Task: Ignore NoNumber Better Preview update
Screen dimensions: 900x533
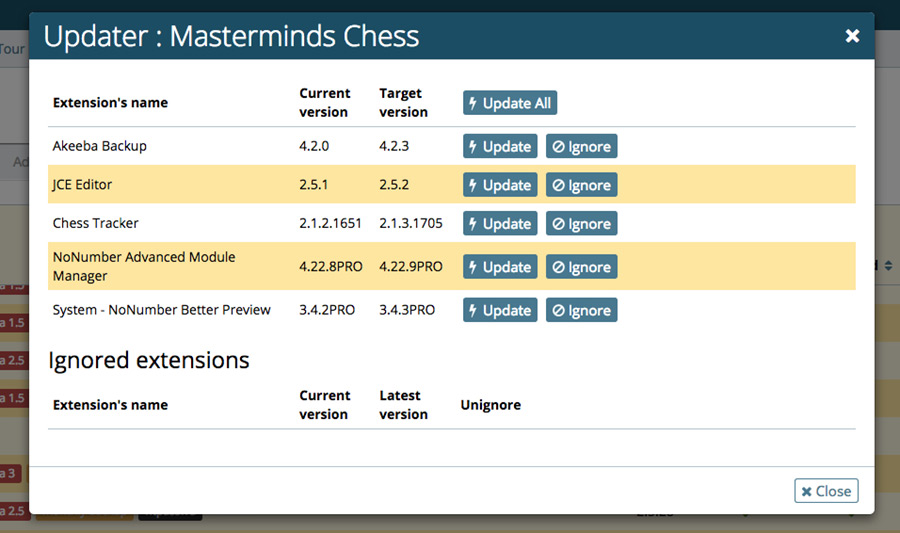Action: click(x=581, y=310)
